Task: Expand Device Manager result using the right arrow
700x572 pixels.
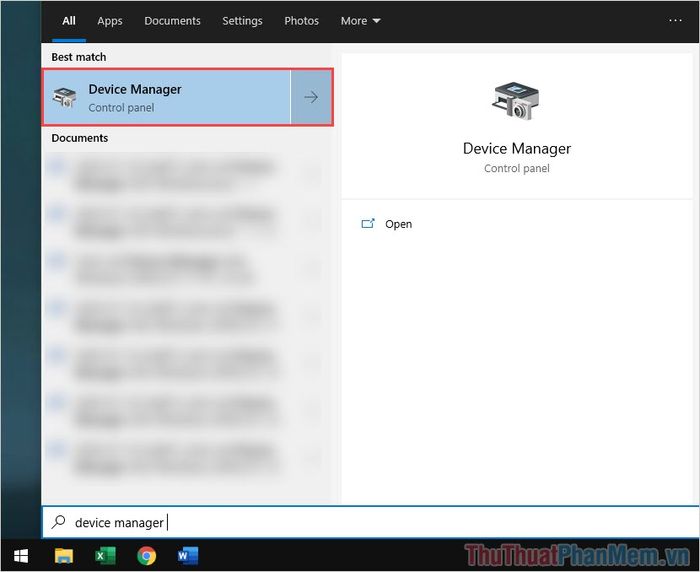Action: (x=311, y=97)
